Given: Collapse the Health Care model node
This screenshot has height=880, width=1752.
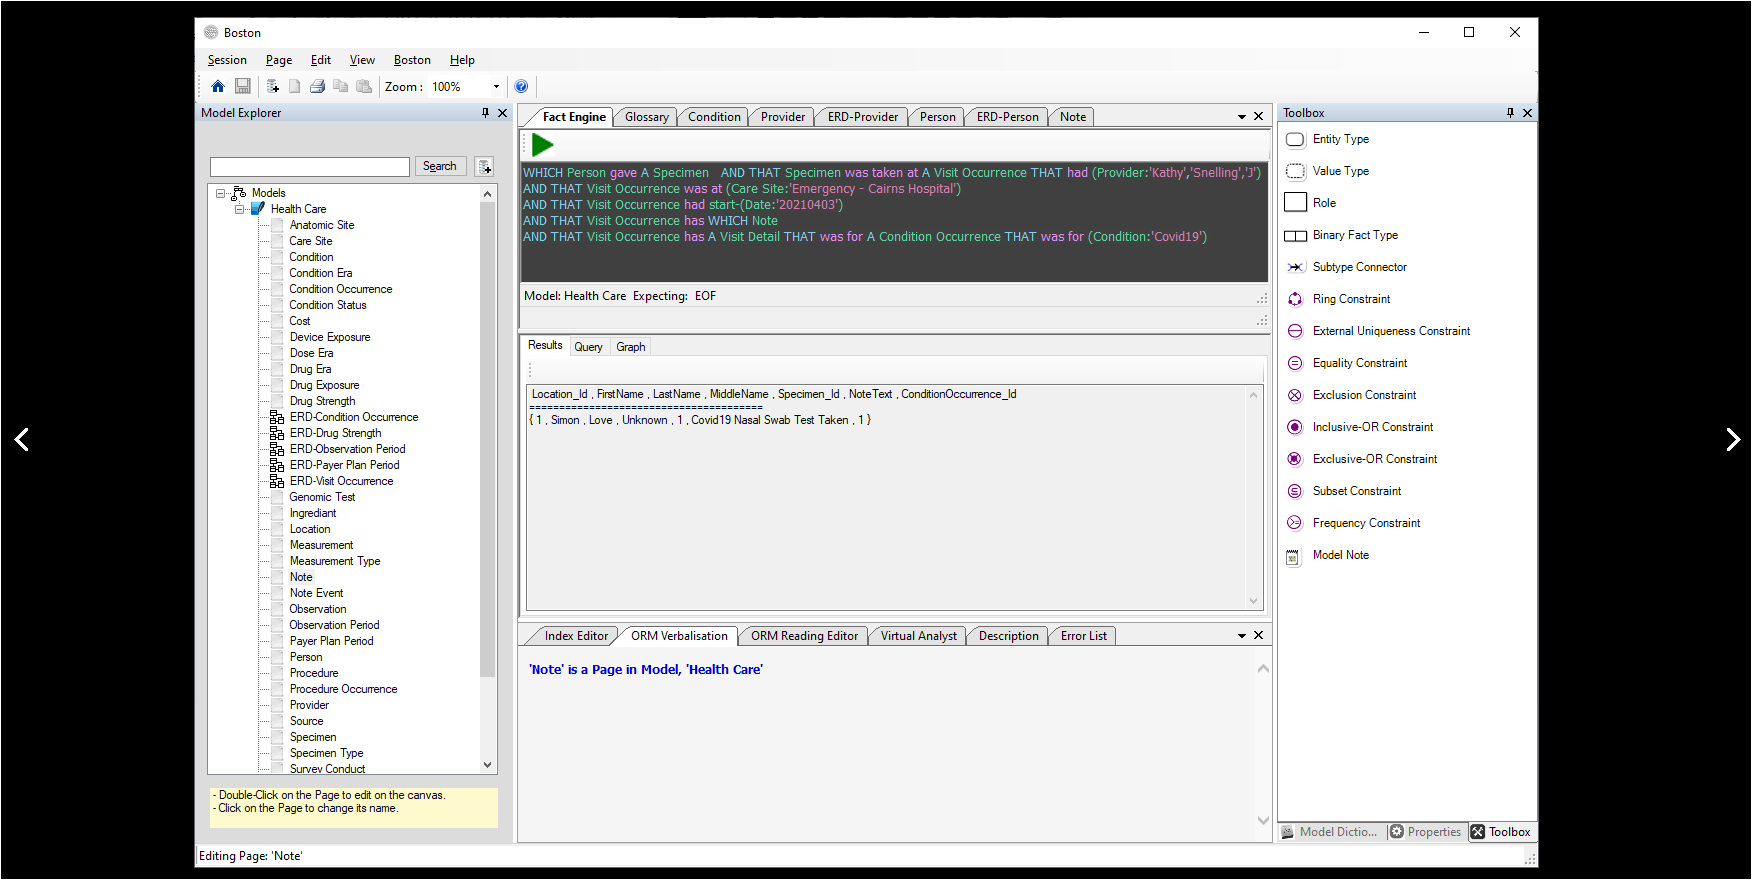Looking at the screenshot, I should [240, 209].
